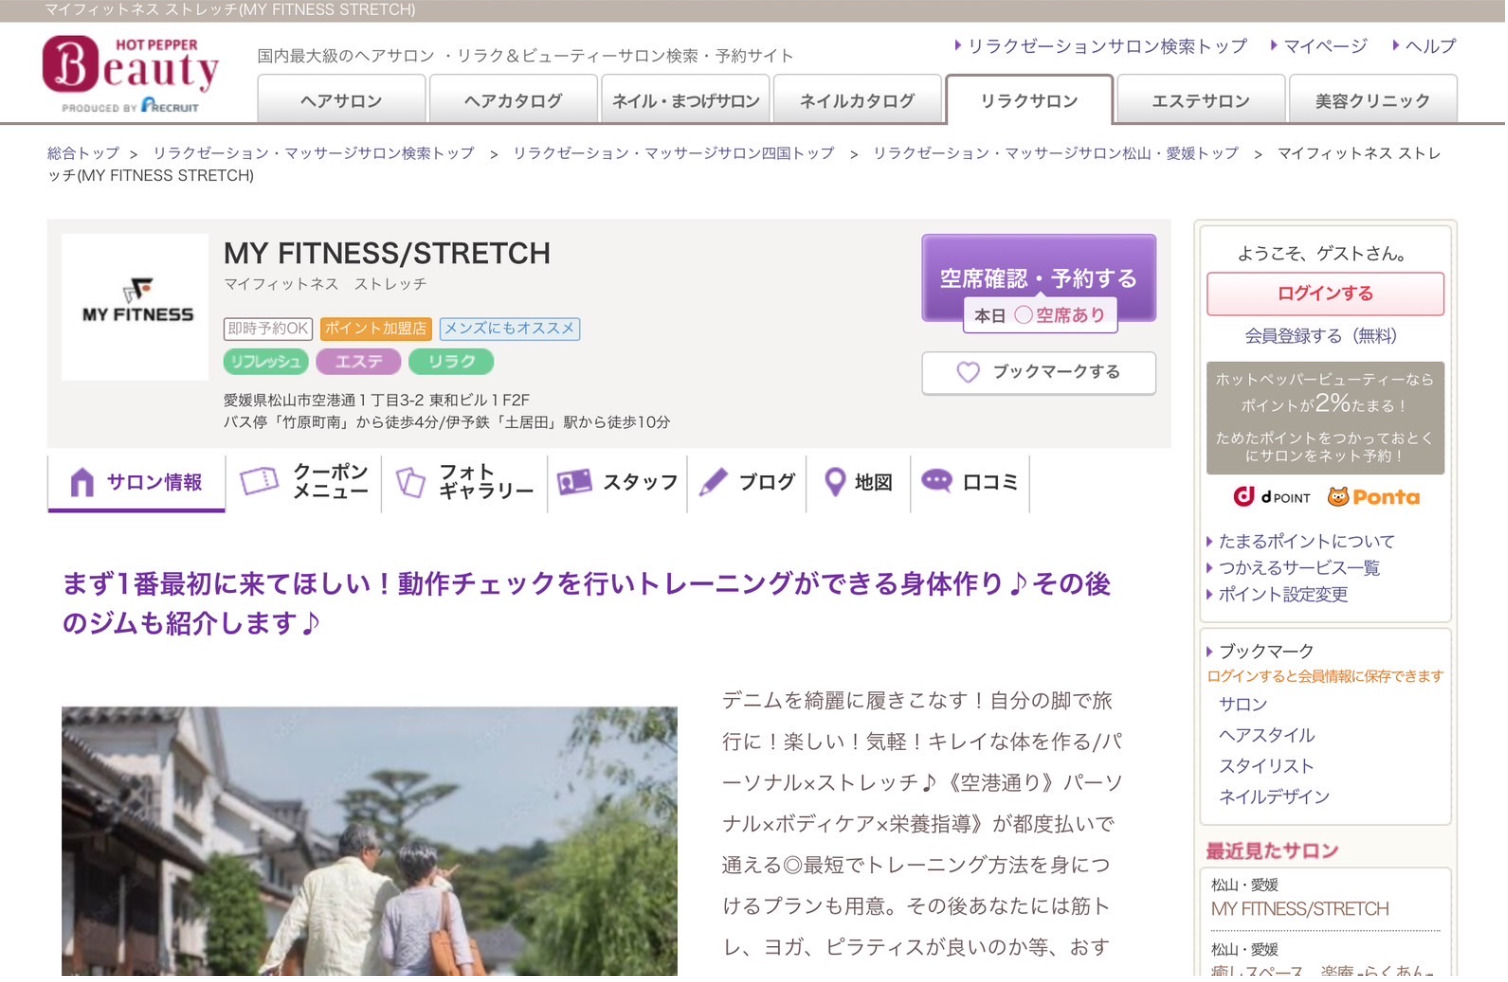
Task: Click the MY FITNESS/STRETCH salon title
Action: (387, 253)
